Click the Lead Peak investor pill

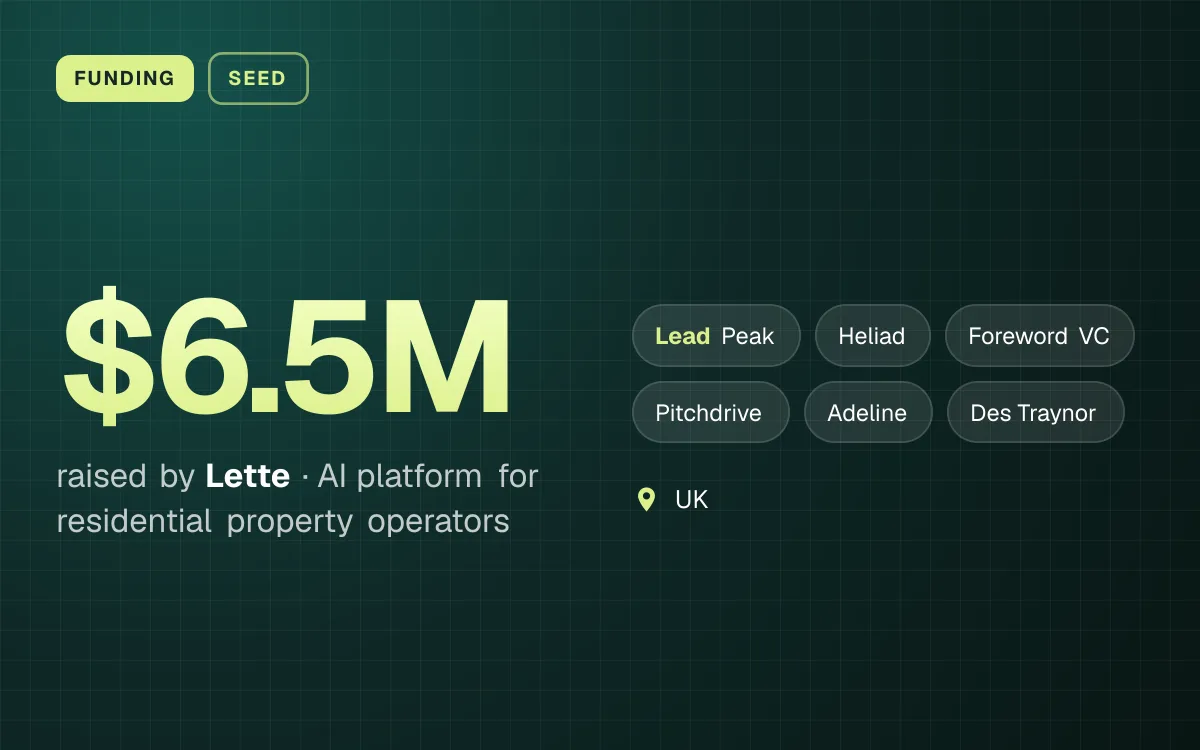[x=716, y=336]
